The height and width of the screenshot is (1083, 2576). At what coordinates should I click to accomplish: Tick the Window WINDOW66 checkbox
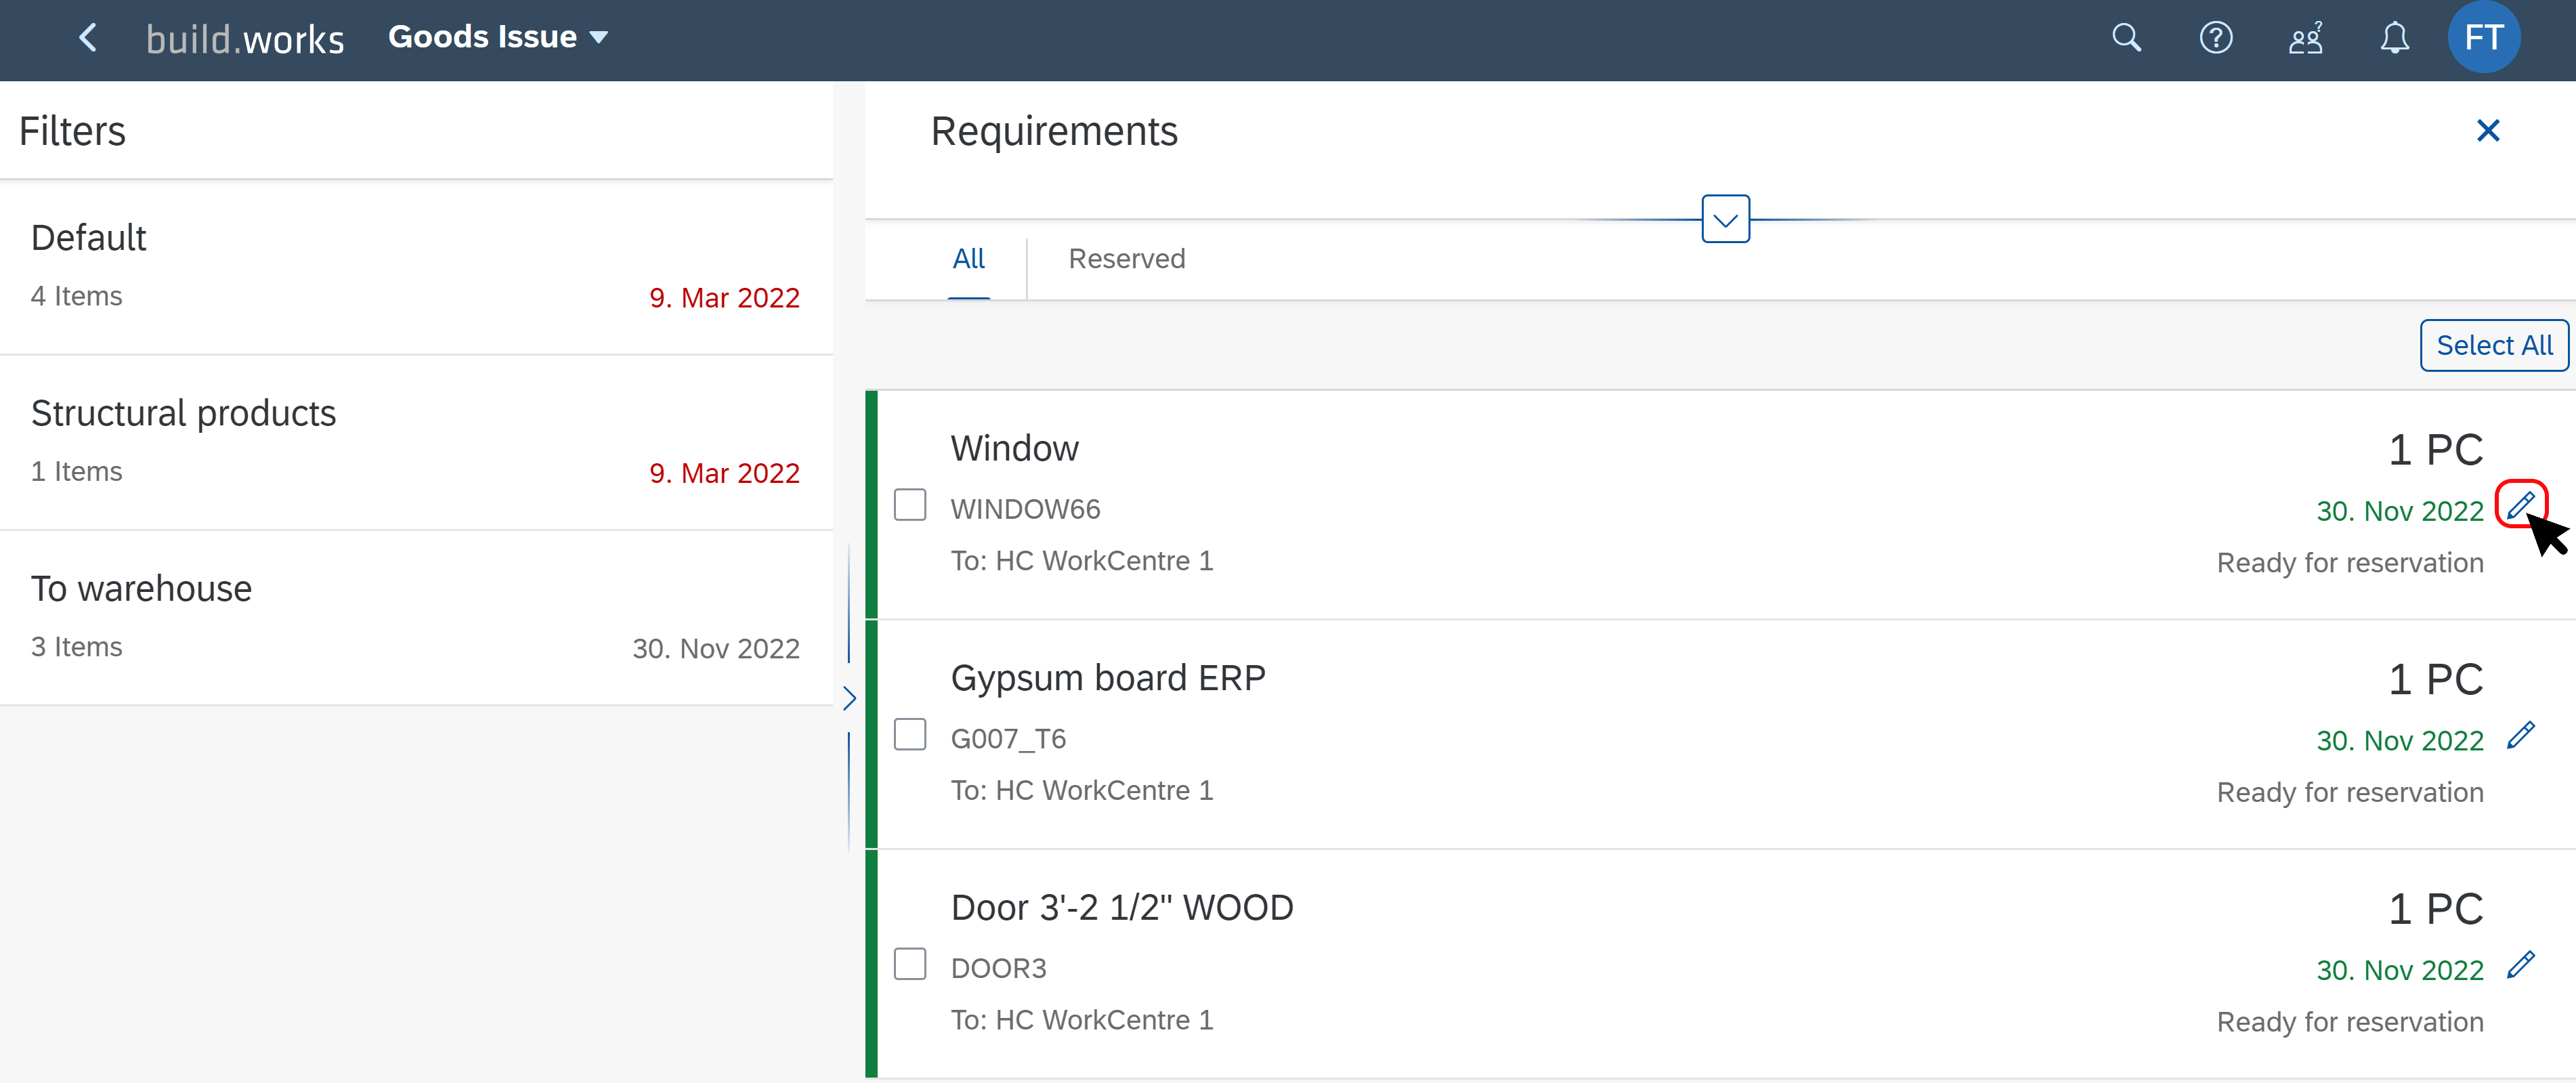pos(910,505)
